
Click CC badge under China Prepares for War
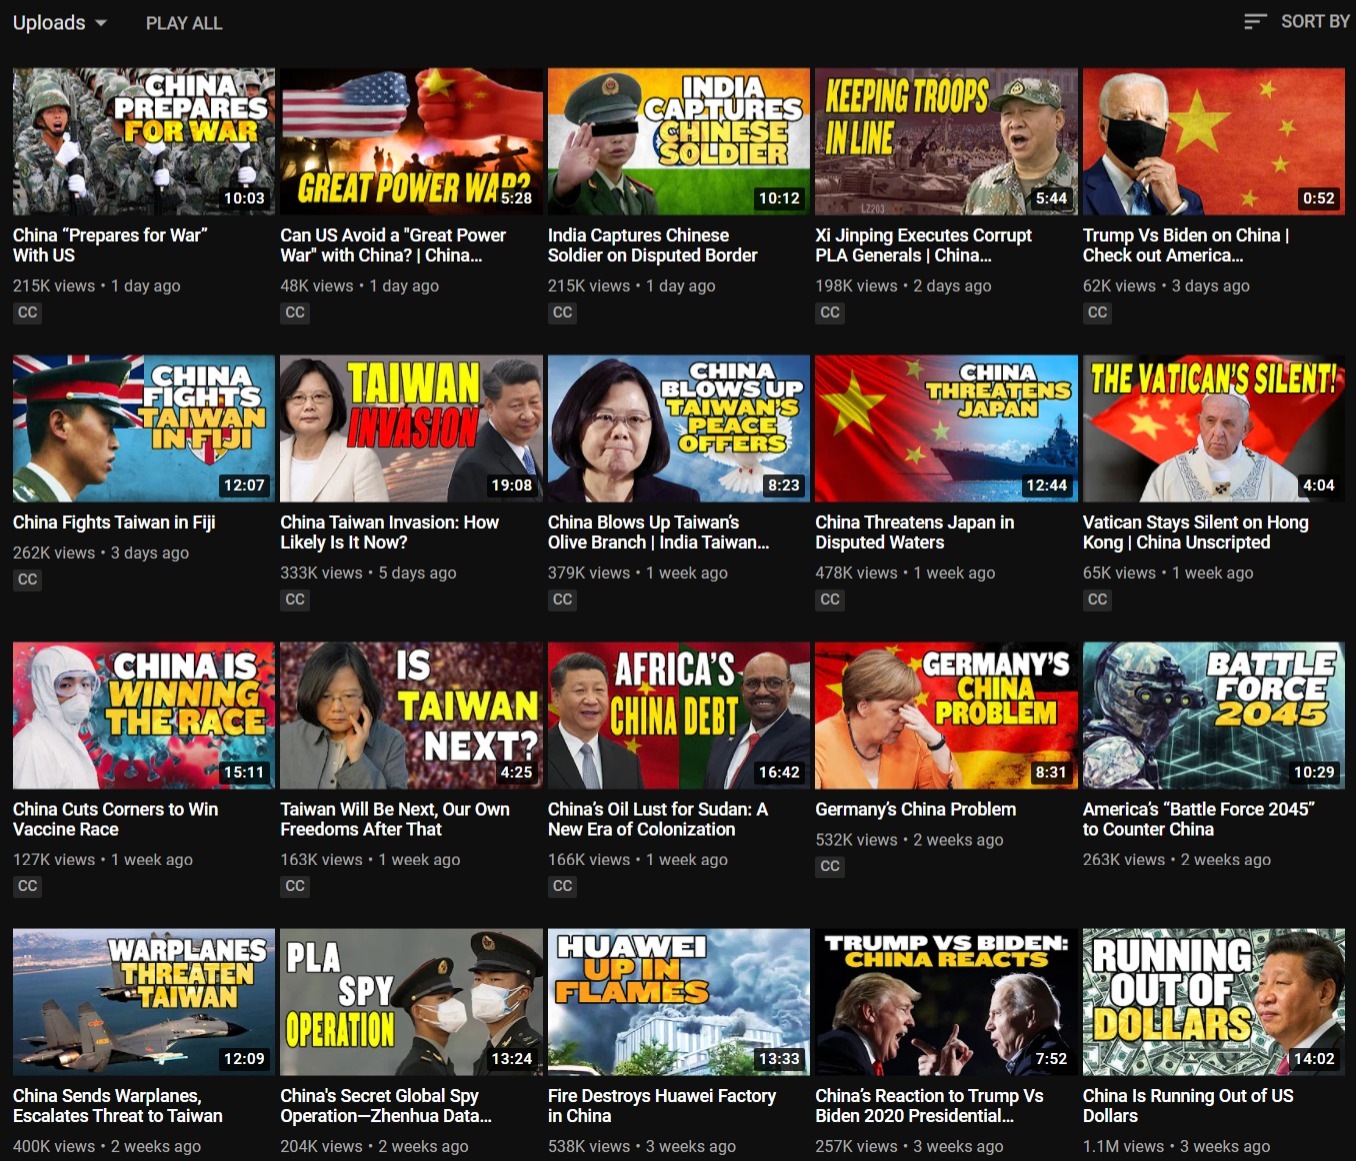pos(28,312)
